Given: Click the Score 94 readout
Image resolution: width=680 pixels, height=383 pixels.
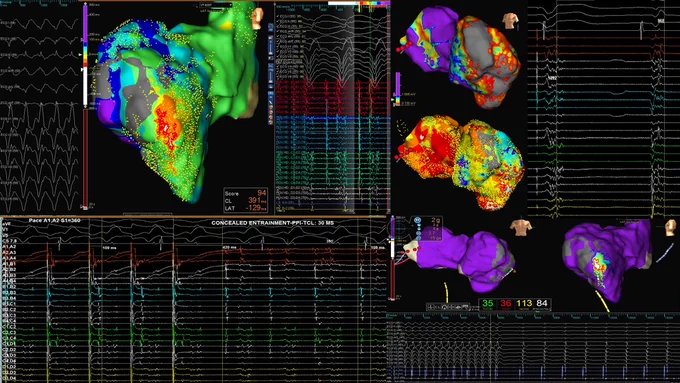Looking at the screenshot, I should click(245, 193).
